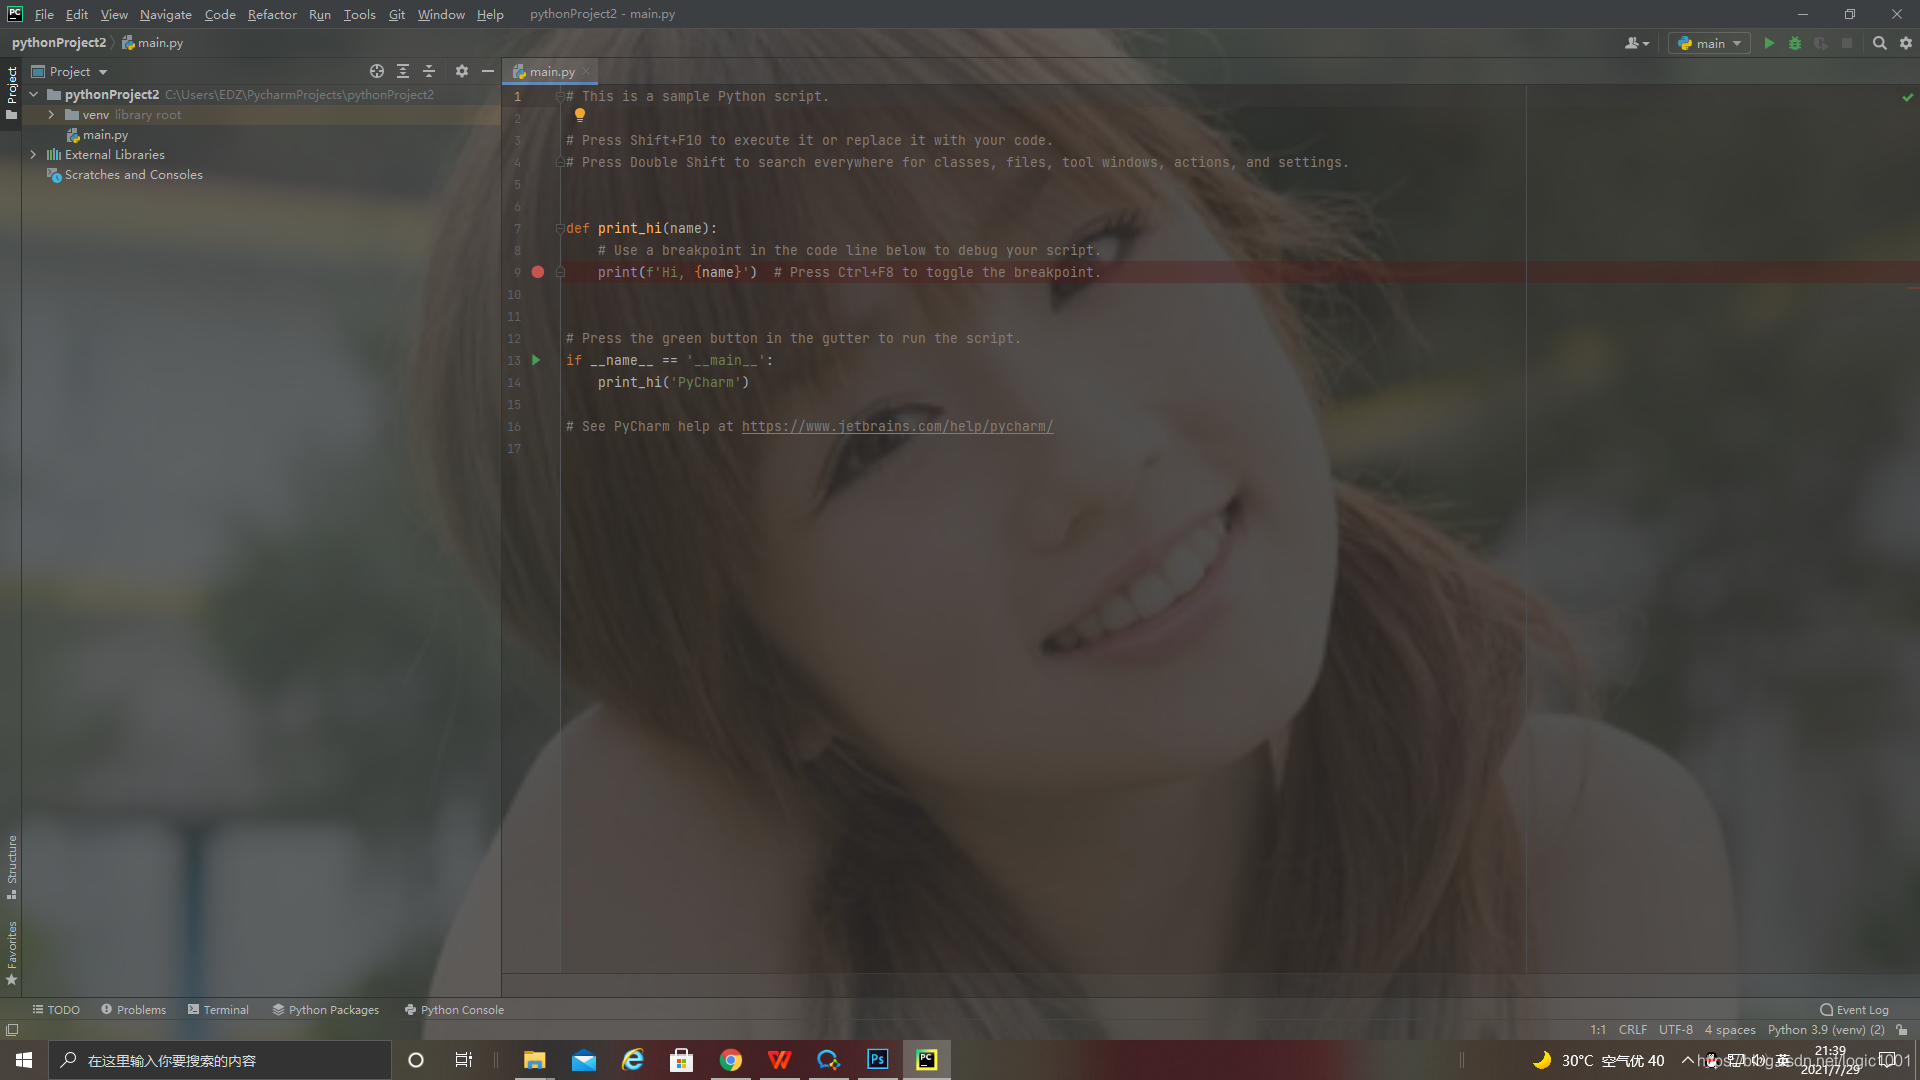This screenshot has width=1920, height=1080.
Task: Click the green inspection checkmark
Action: (x=1908, y=97)
